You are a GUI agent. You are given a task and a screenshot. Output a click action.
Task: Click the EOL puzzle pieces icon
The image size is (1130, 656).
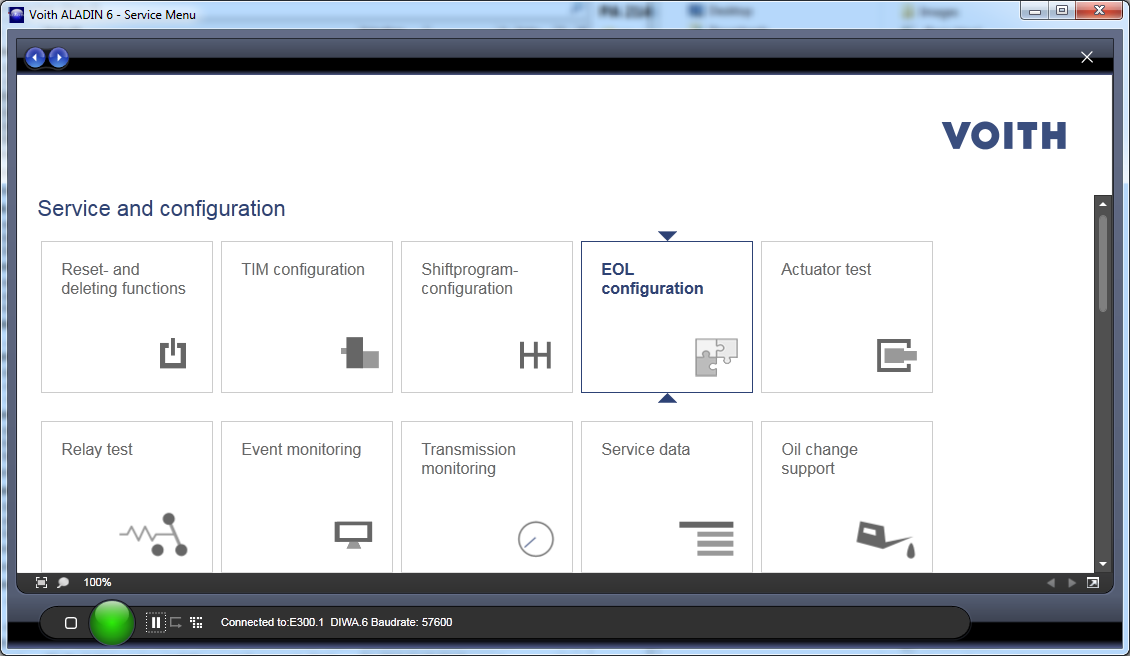coord(716,357)
